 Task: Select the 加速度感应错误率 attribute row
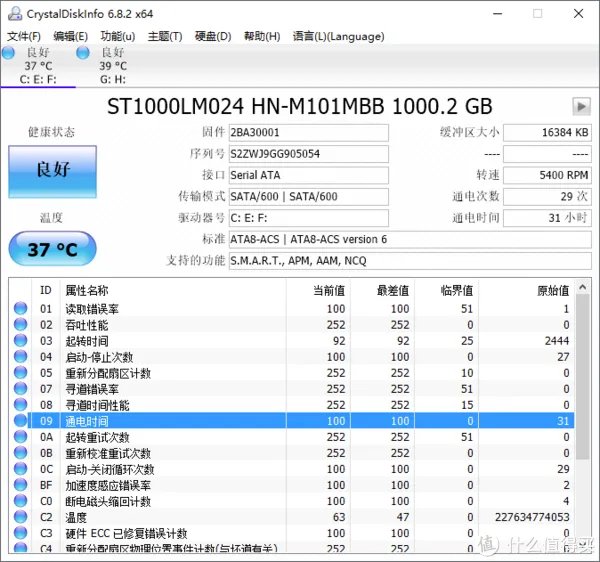(292, 485)
